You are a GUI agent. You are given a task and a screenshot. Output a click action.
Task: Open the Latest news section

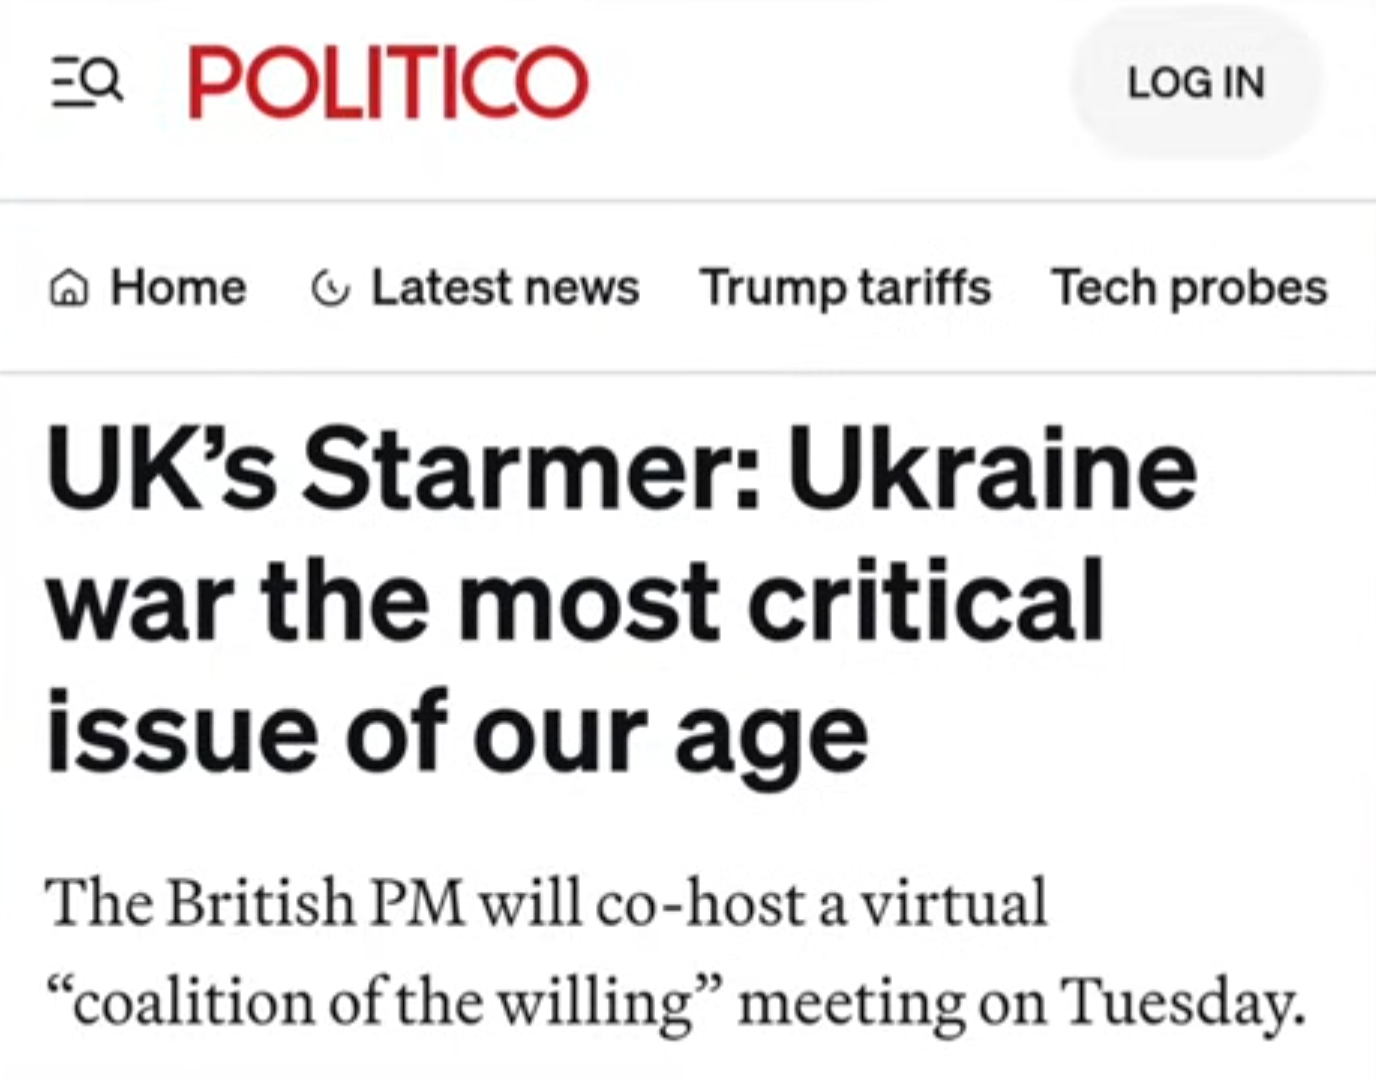coord(505,288)
